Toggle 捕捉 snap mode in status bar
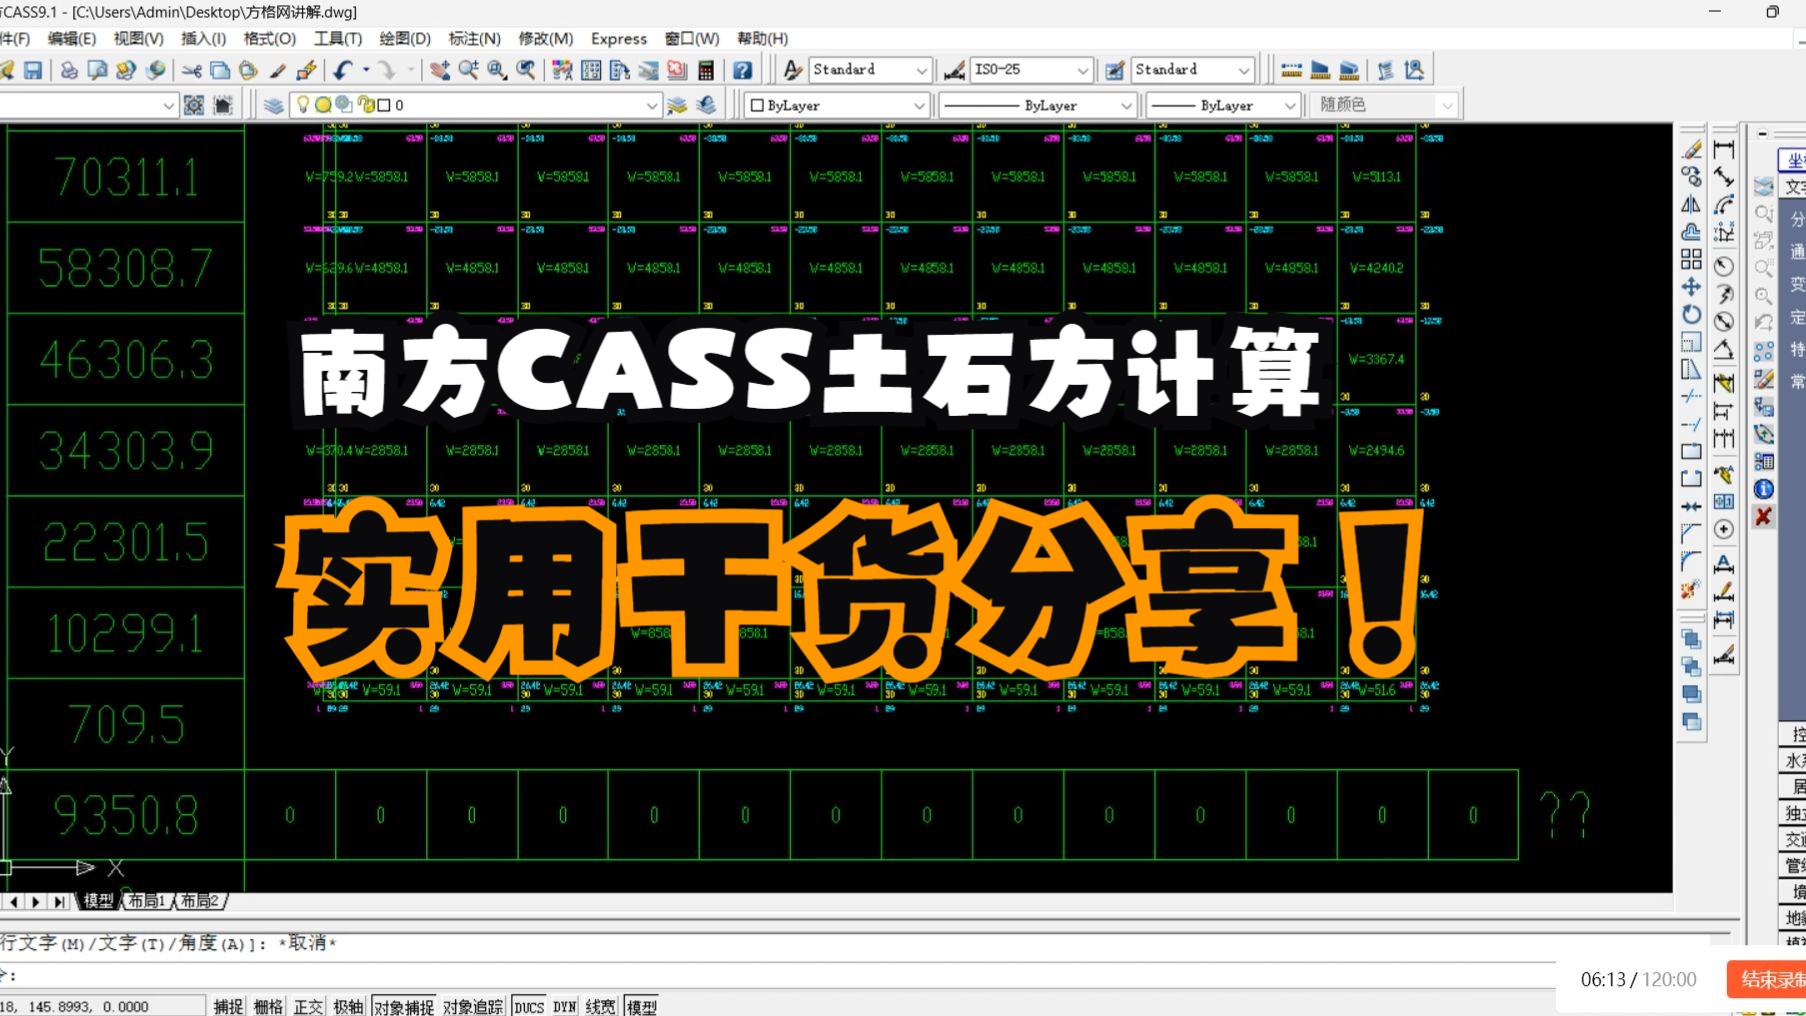 (228, 1006)
